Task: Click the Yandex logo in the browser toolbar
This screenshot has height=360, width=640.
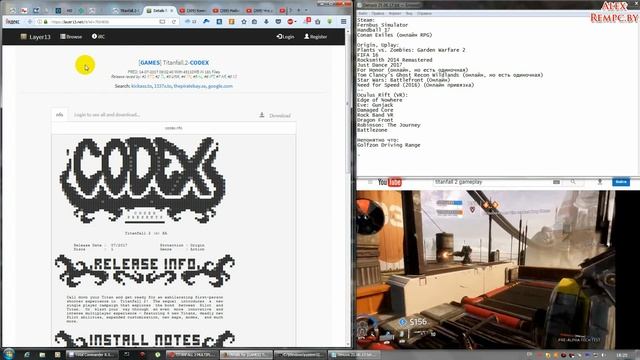Action: tap(12, 22)
